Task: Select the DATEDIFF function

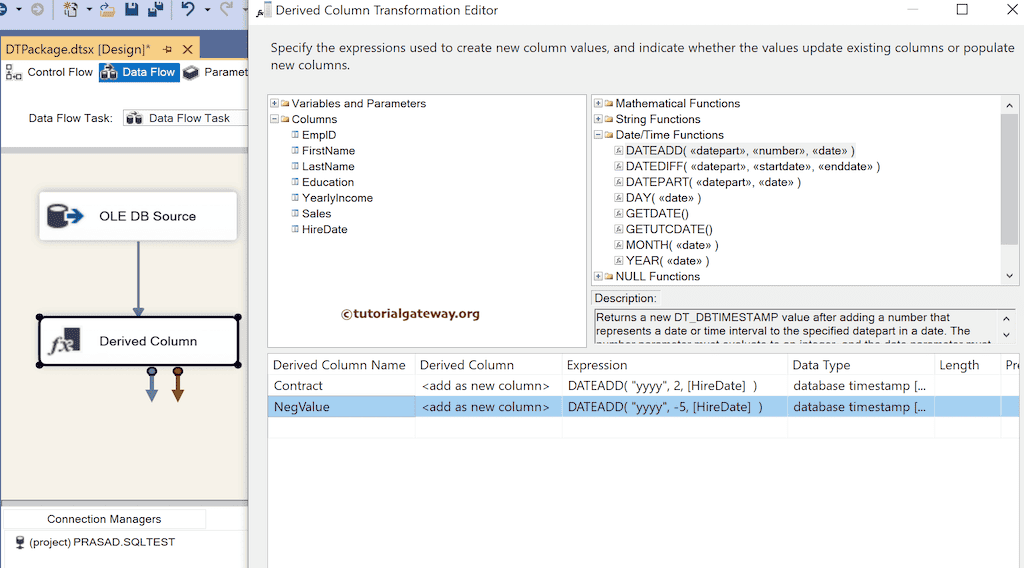Action: coord(752,166)
